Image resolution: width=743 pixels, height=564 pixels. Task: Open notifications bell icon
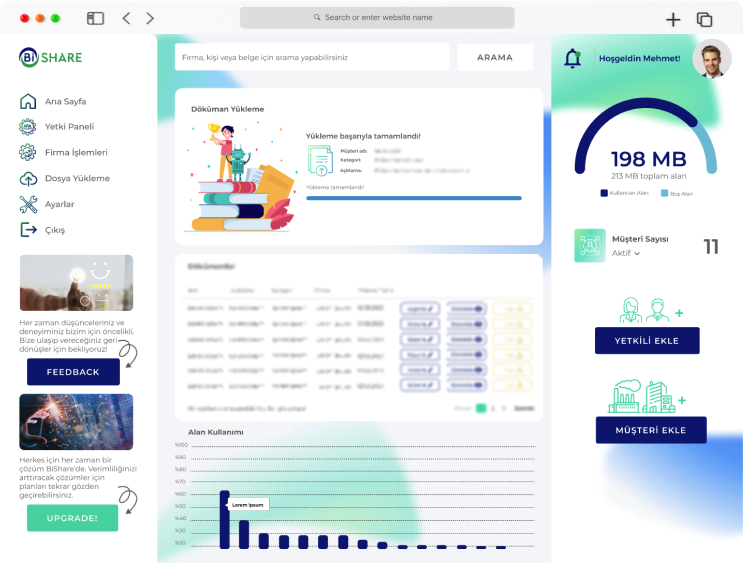click(572, 58)
